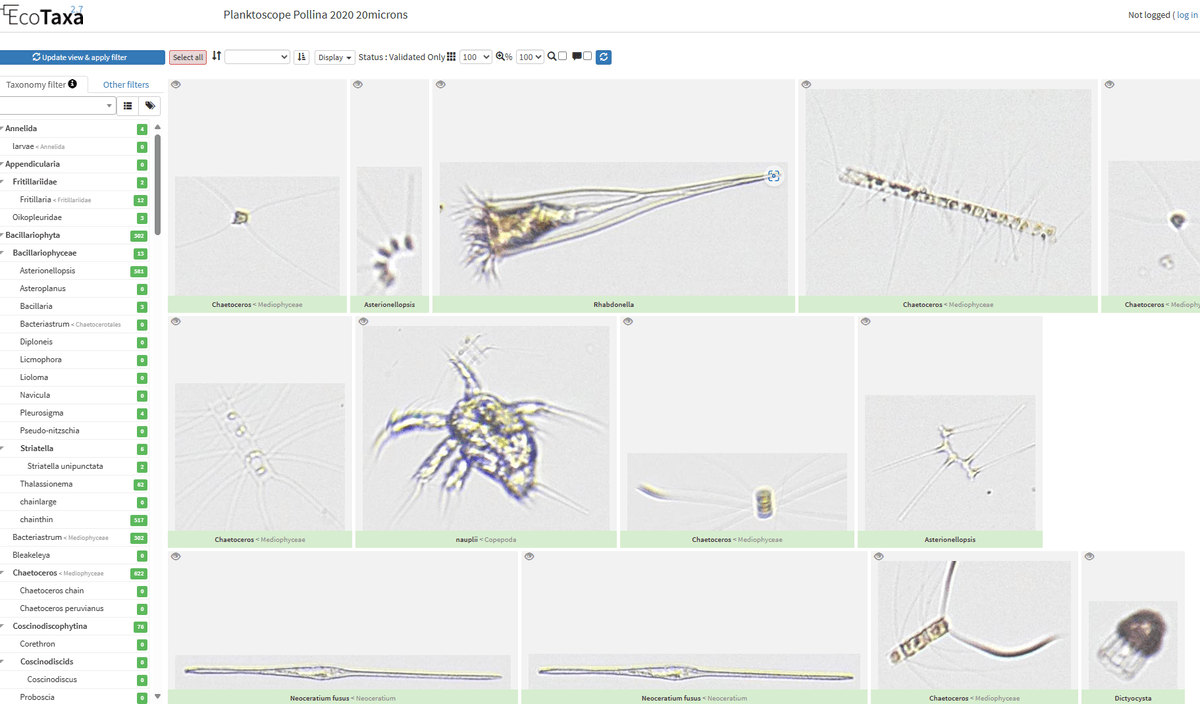Click the tags icon button in taxonomy filter
1200x704 pixels.
150,105
